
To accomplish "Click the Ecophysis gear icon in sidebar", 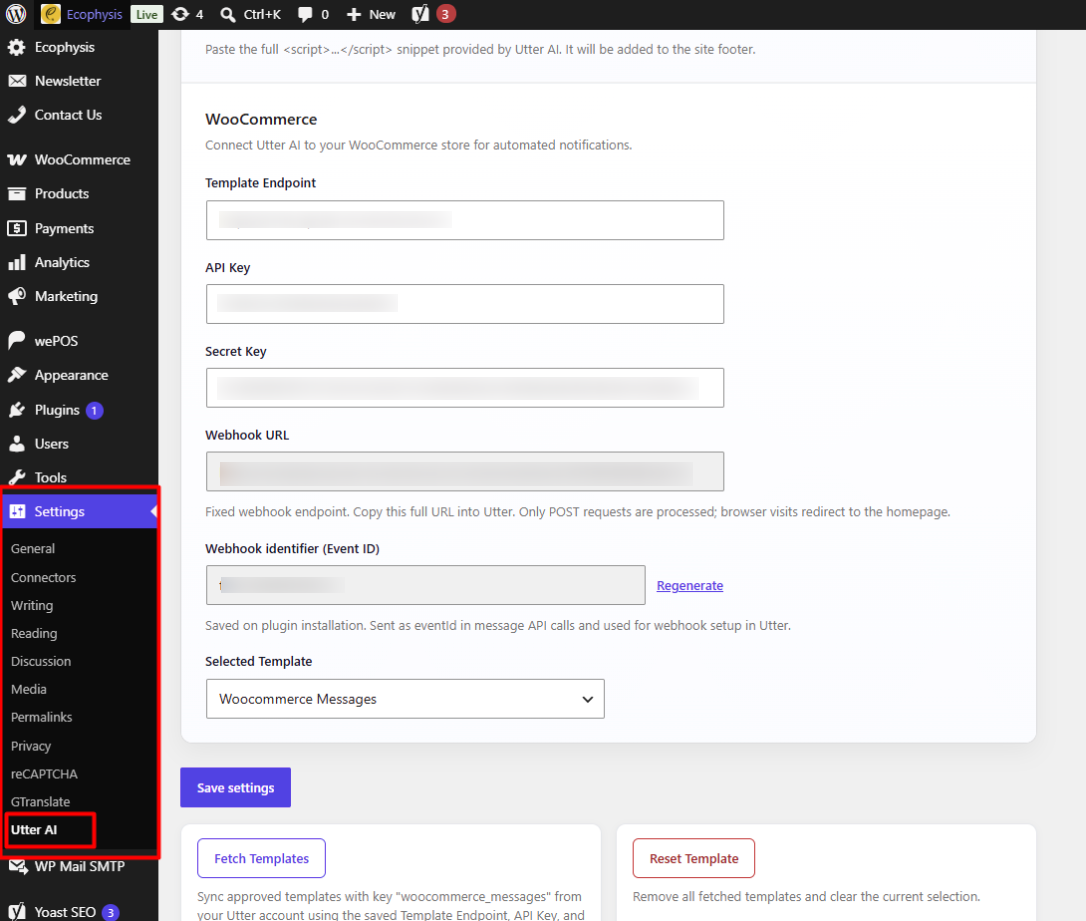I will pyautogui.click(x=17, y=47).
